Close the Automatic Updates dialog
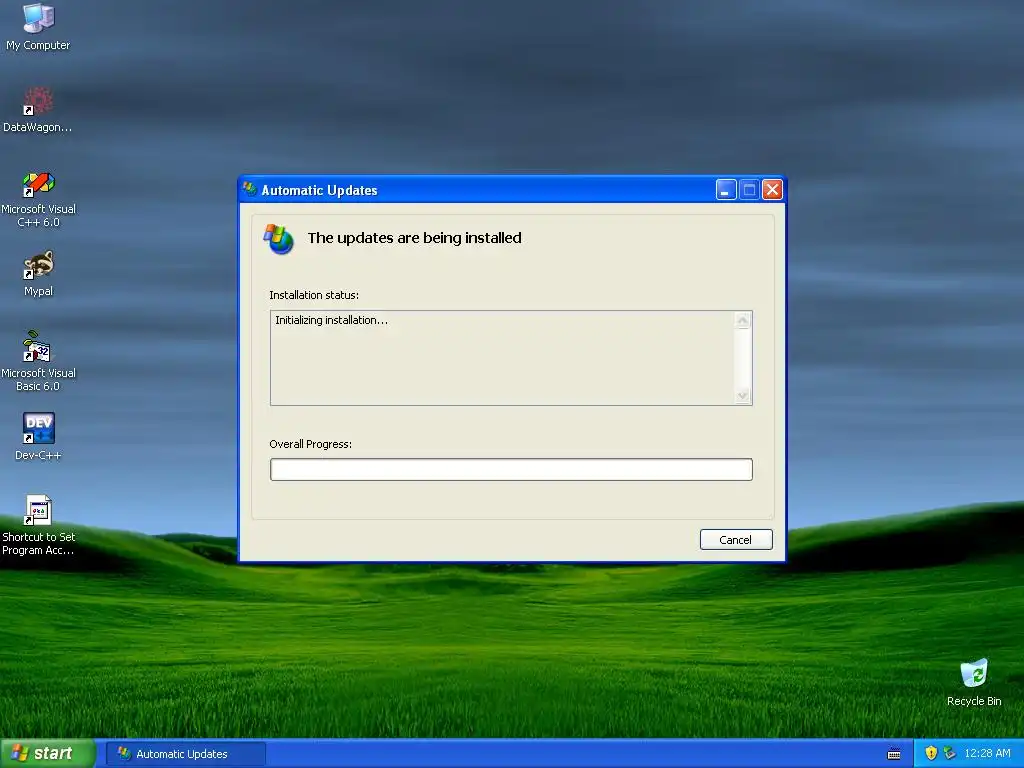The image size is (1024, 768). point(772,189)
